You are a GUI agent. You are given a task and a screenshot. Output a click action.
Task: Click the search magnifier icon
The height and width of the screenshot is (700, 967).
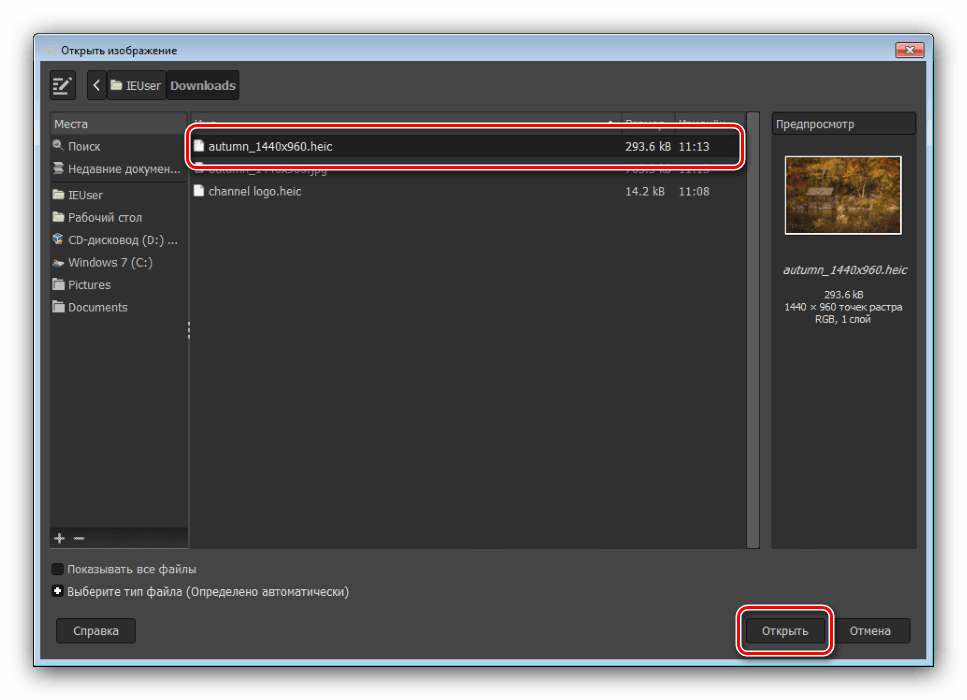pos(58,146)
